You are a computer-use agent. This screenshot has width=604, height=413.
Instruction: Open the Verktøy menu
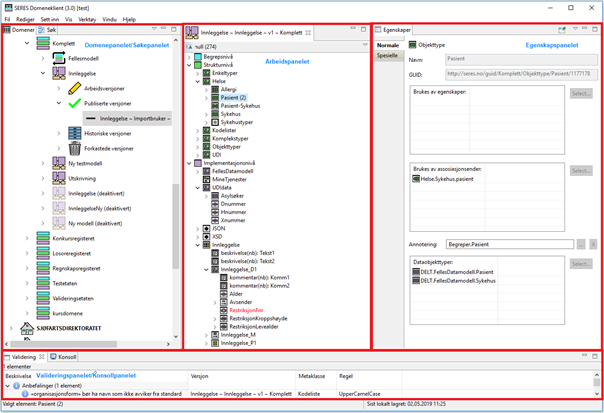[x=87, y=19]
